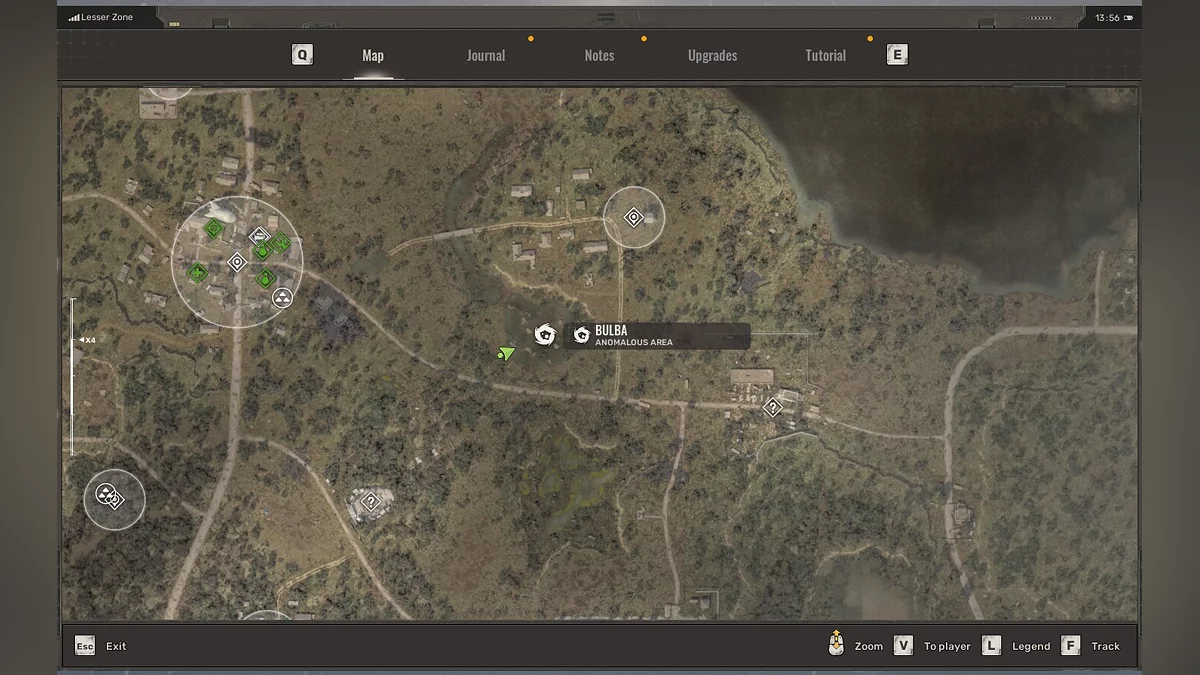Open the Journal tab
The image size is (1200, 675).
[x=486, y=55]
